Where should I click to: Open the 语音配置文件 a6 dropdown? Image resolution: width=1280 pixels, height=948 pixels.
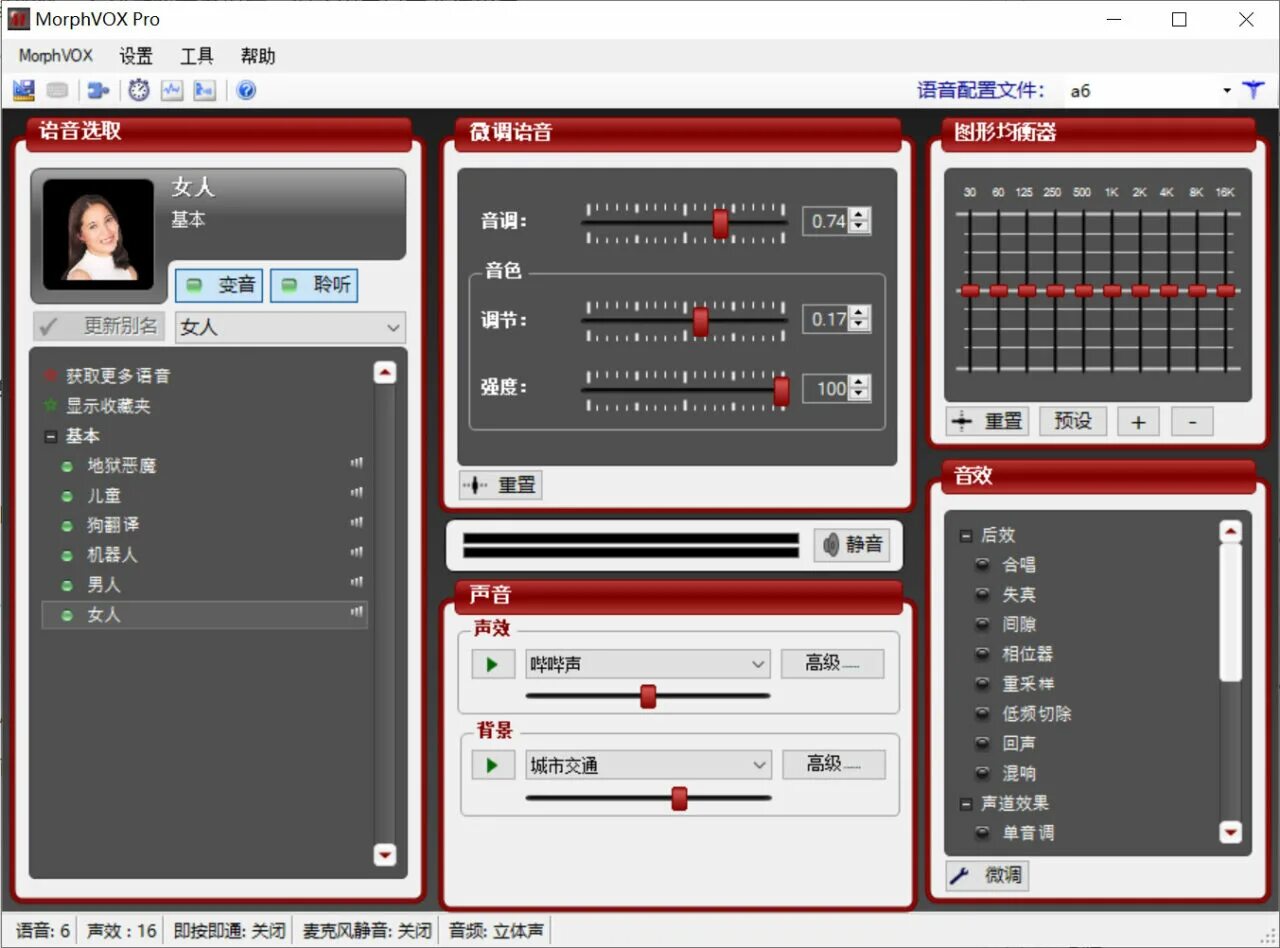pos(1227,91)
